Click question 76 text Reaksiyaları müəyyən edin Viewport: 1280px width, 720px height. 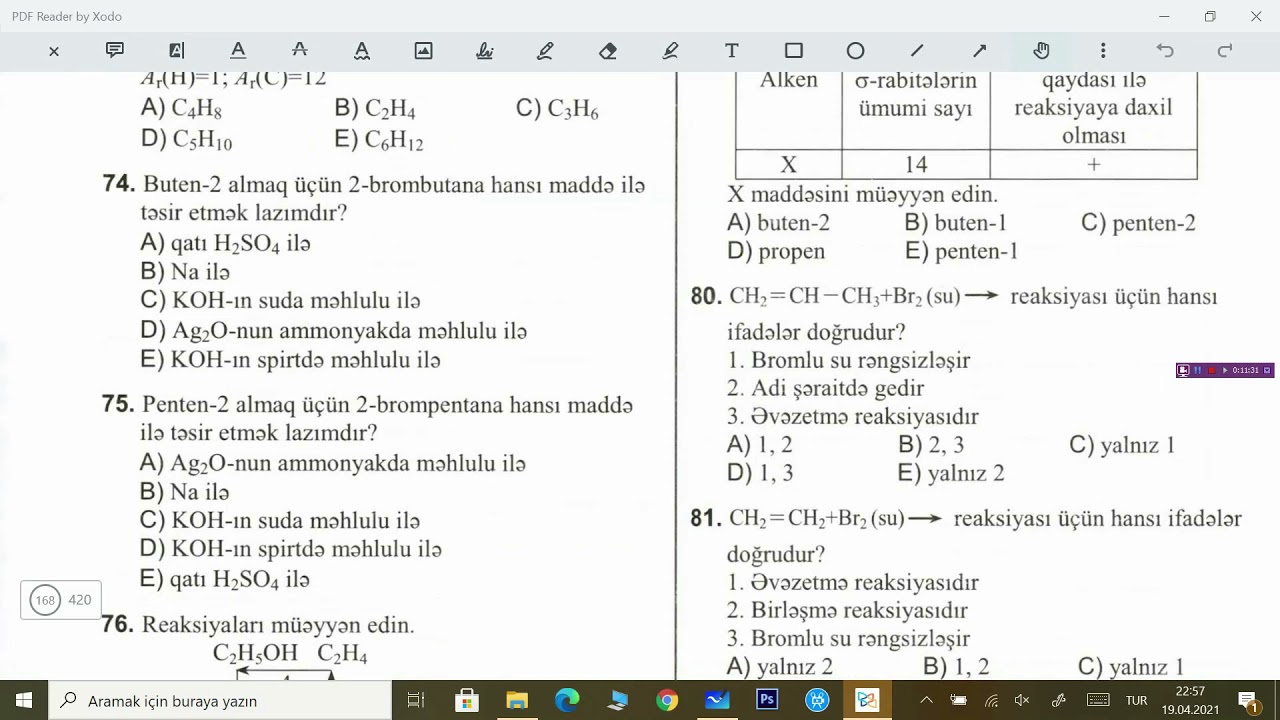pyautogui.click(x=278, y=625)
